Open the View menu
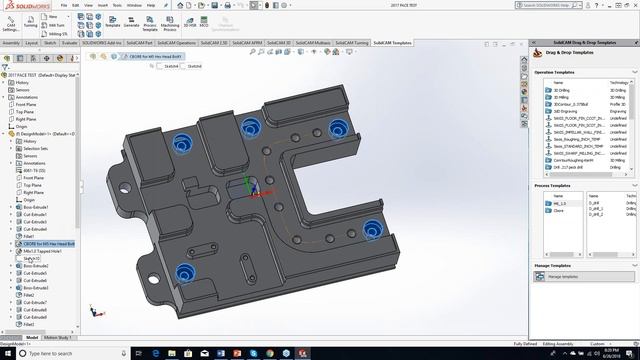The height and width of the screenshot is (360, 640). [x=88, y=6]
